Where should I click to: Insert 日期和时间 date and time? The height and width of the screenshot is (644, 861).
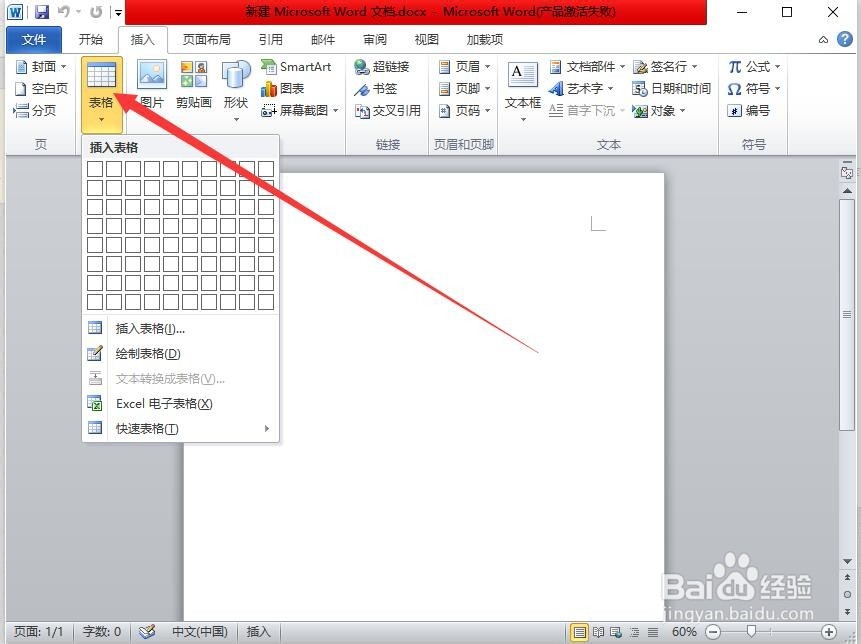671,88
